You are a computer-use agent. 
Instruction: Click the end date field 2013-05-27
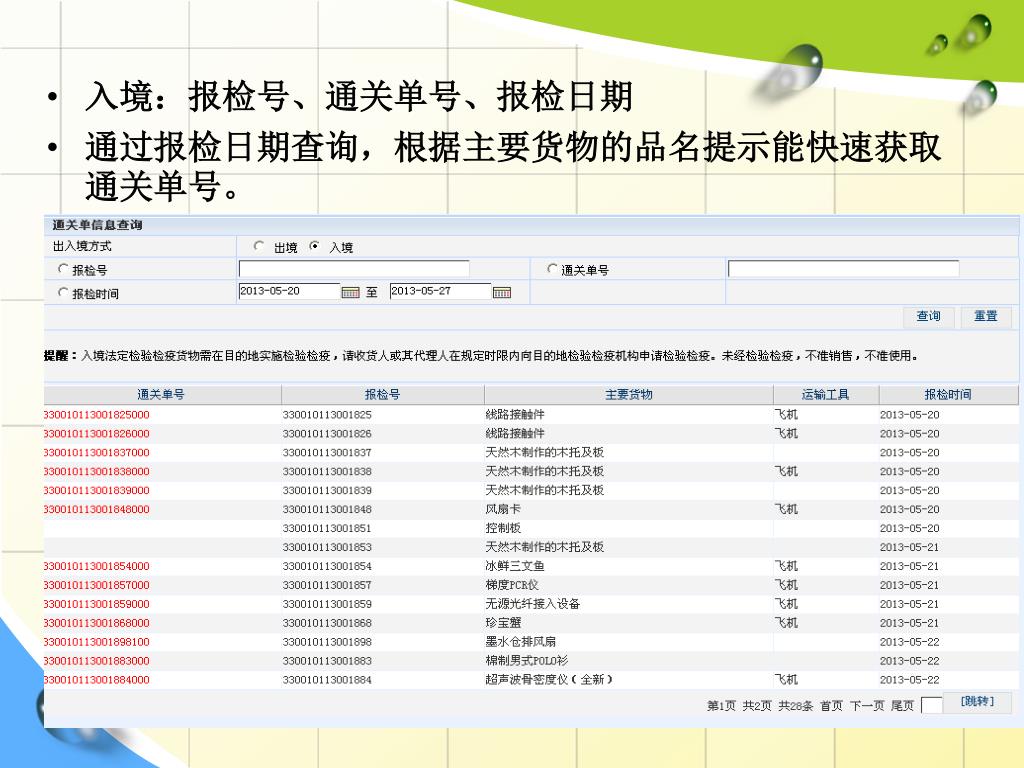[x=440, y=291]
